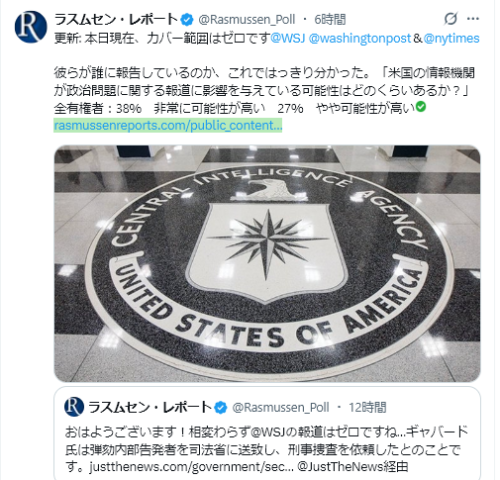Open the @washingtonpost mention
The height and width of the screenshot is (480, 500).
(x=360, y=38)
